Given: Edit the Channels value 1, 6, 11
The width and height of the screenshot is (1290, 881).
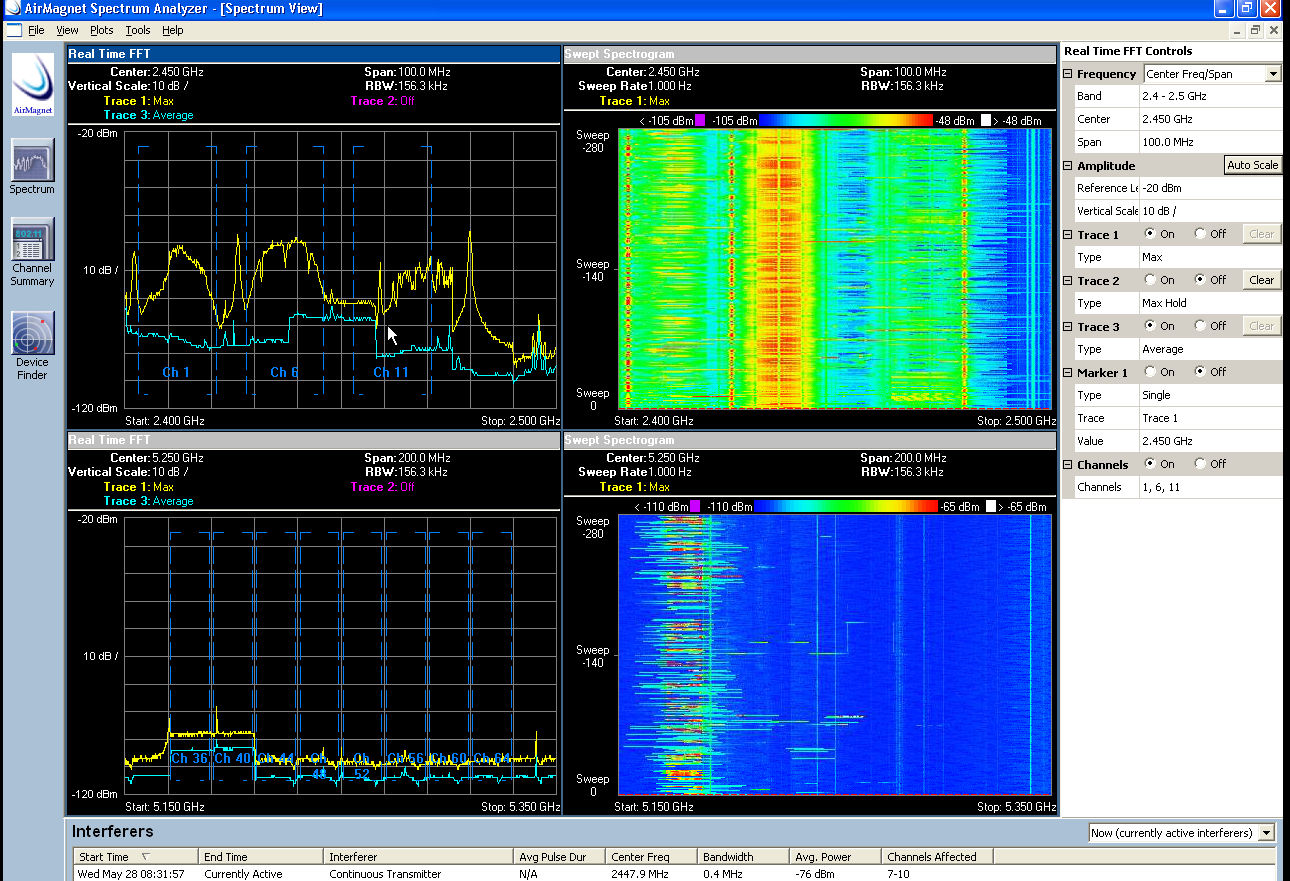Looking at the screenshot, I should tap(1210, 487).
